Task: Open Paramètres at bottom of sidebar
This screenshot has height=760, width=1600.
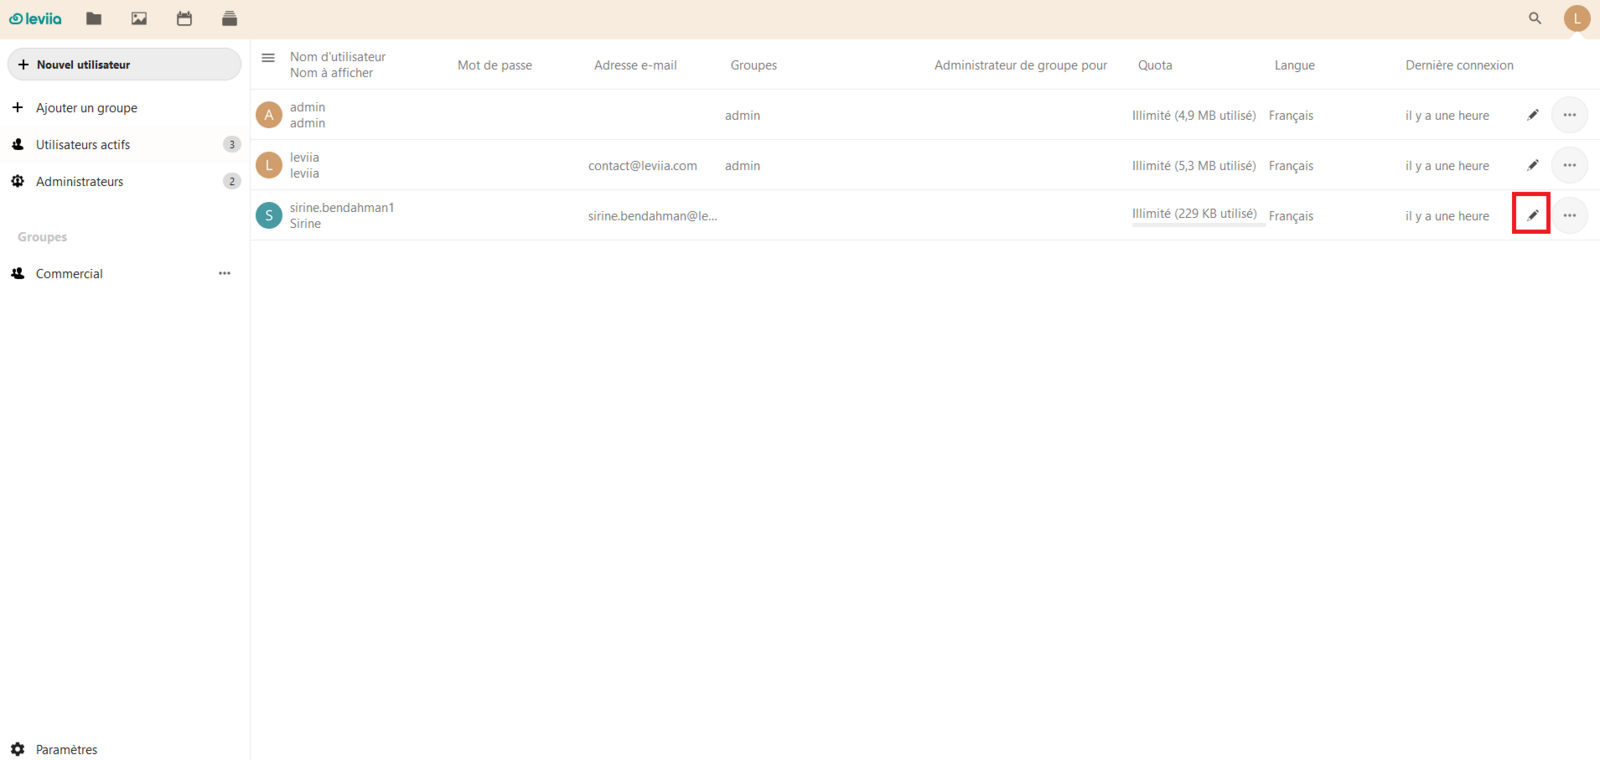Action: [x=66, y=749]
